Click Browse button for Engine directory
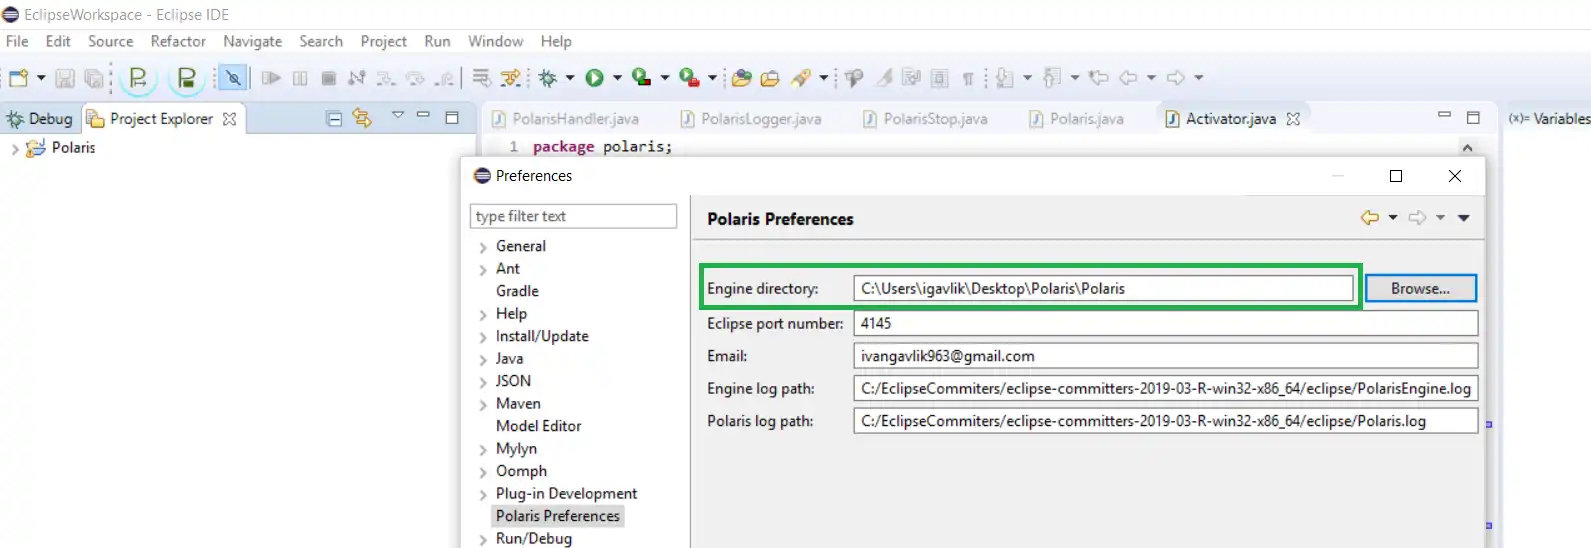The image size is (1591, 548). pos(1420,288)
